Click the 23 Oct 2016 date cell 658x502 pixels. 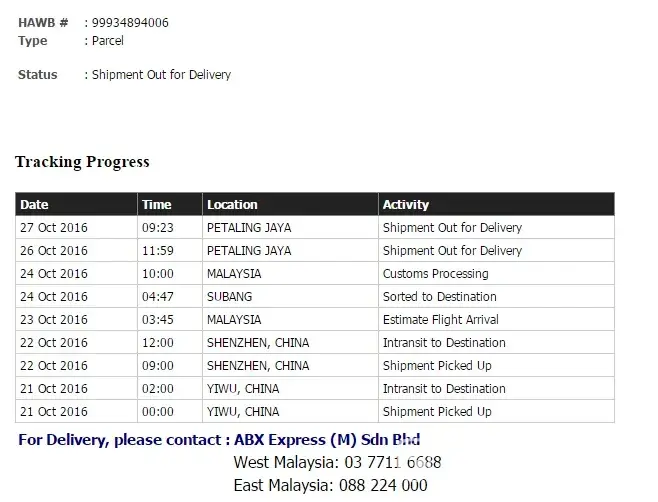[54, 320]
